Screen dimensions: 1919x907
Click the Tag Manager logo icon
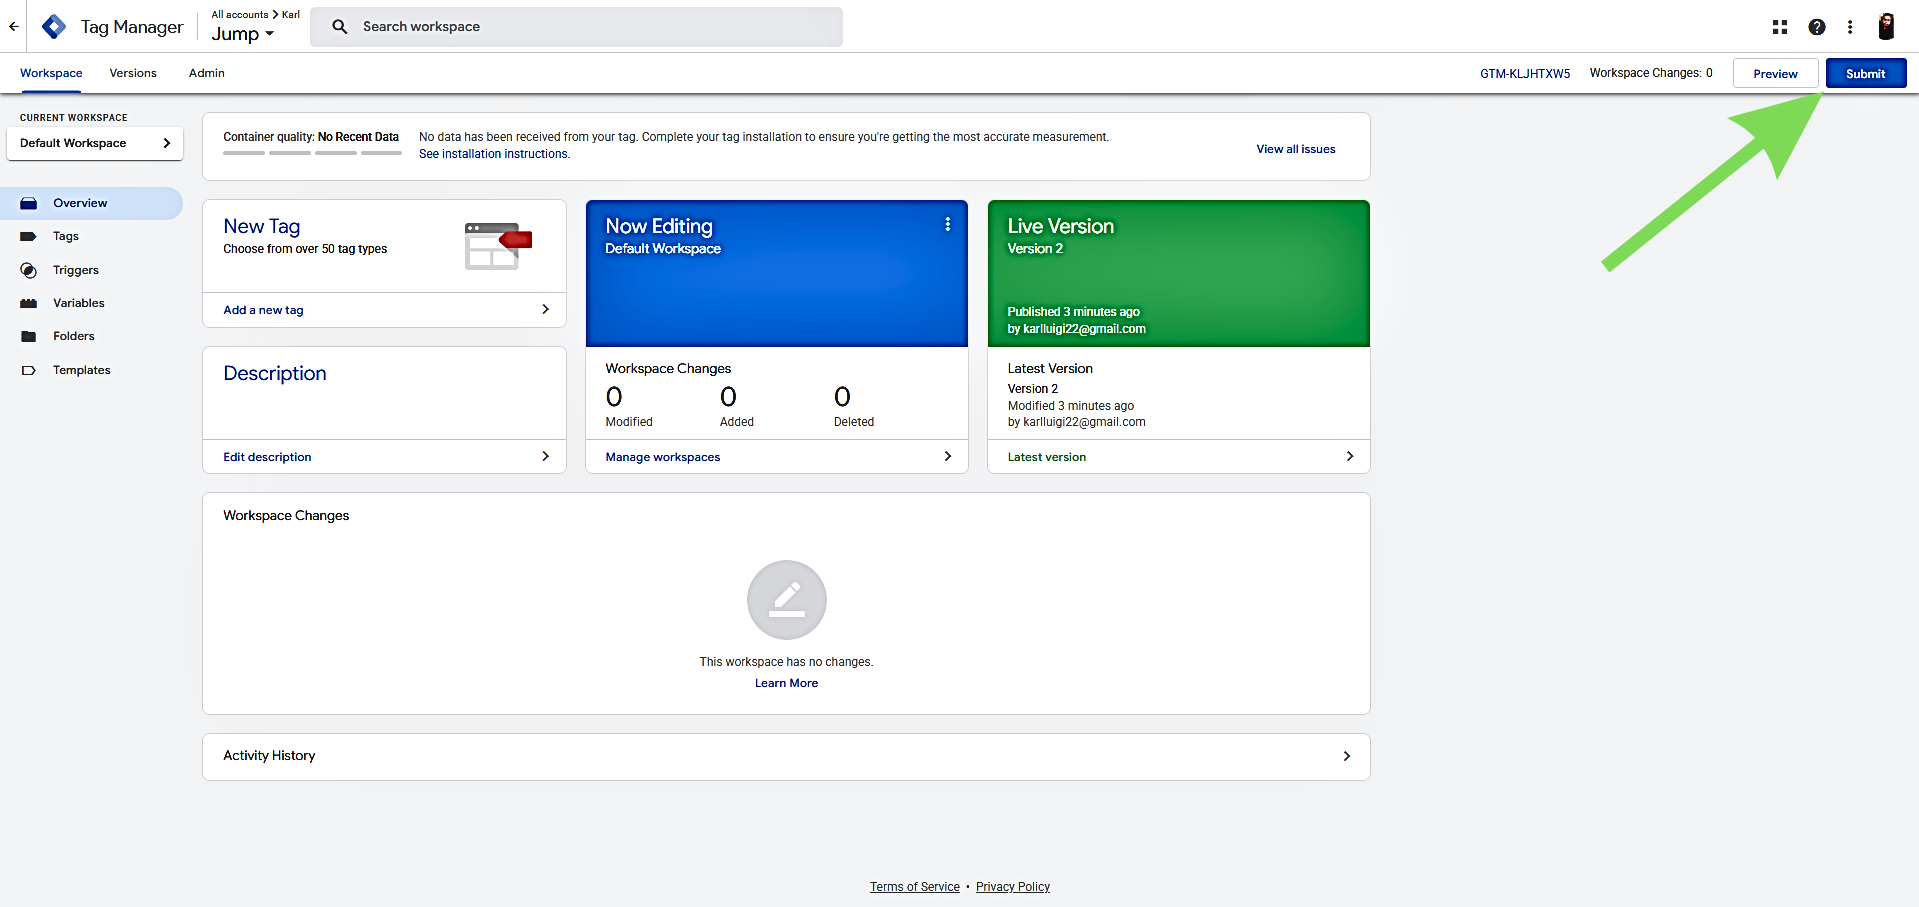click(54, 27)
